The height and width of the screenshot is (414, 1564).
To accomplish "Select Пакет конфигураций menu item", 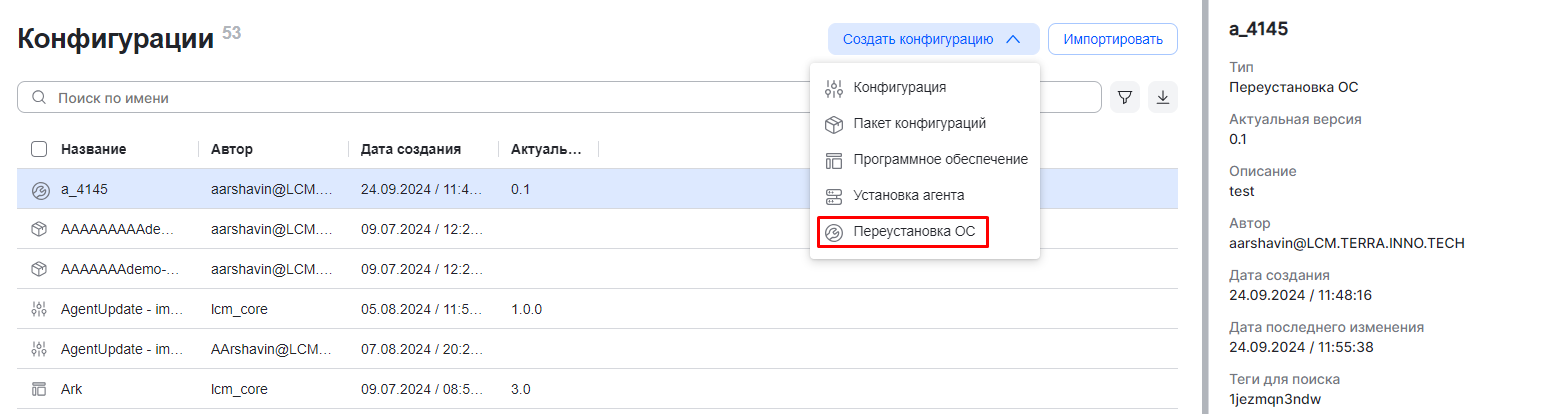I will click(919, 123).
